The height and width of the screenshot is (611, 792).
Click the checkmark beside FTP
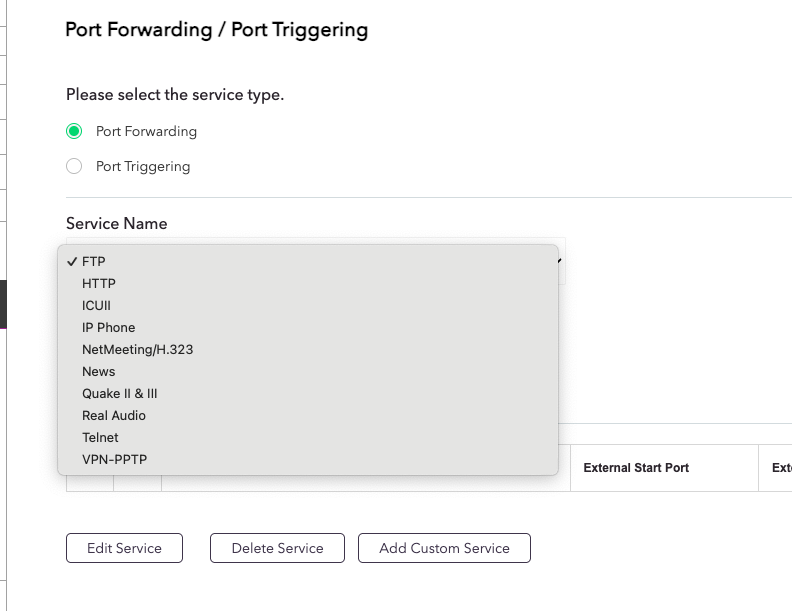[72, 262]
